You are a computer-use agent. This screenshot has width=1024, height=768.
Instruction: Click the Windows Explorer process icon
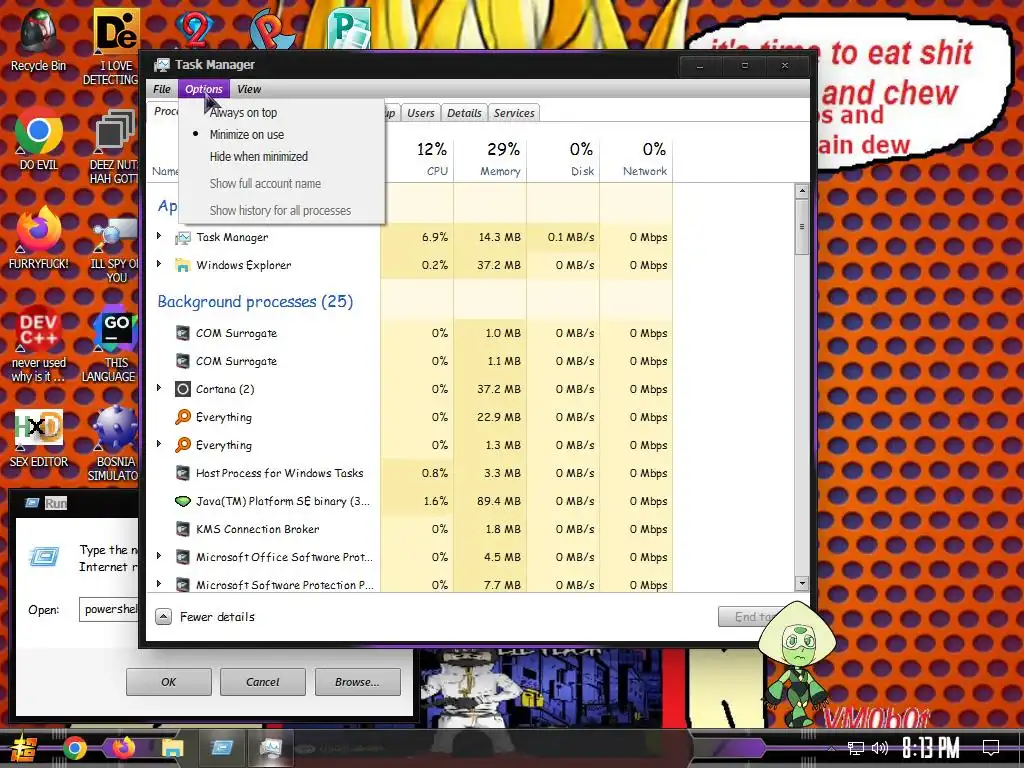tap(183, 265)
